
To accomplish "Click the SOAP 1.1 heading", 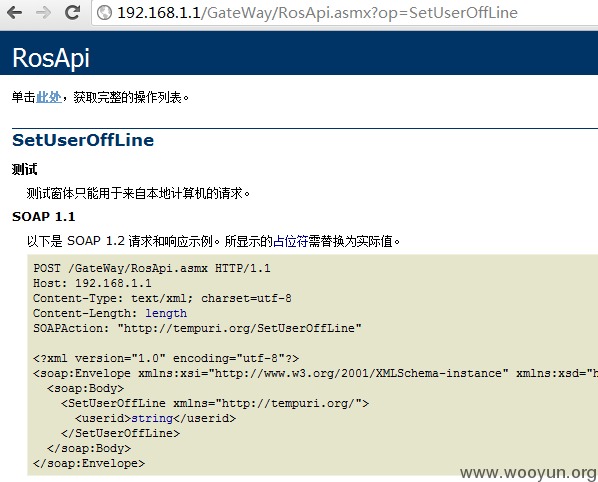I will tap(43, 217).
